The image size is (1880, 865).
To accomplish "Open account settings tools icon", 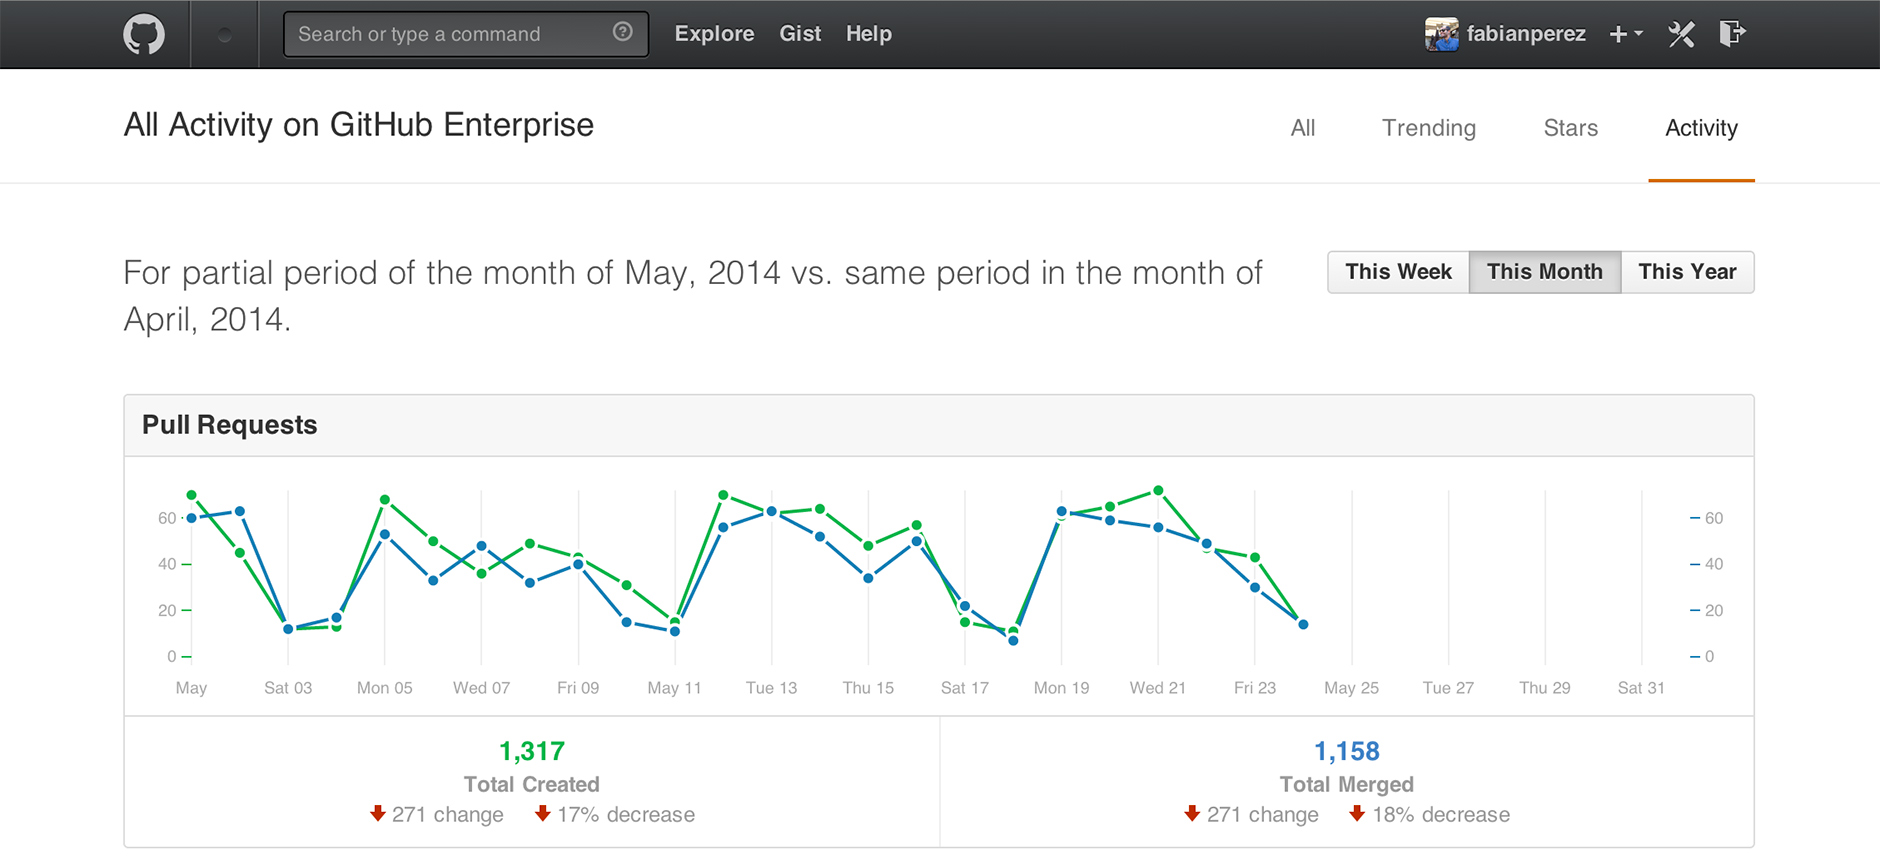I will pyautogui.click(x=1681, y=34).
